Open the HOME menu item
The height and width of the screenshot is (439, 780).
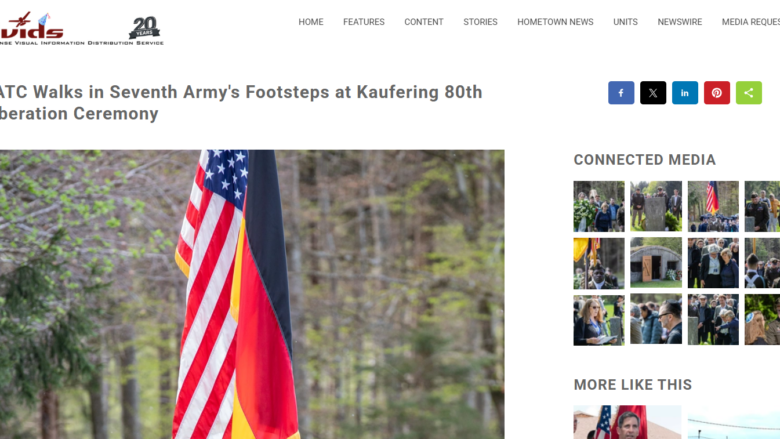click(x=311, y=22)
